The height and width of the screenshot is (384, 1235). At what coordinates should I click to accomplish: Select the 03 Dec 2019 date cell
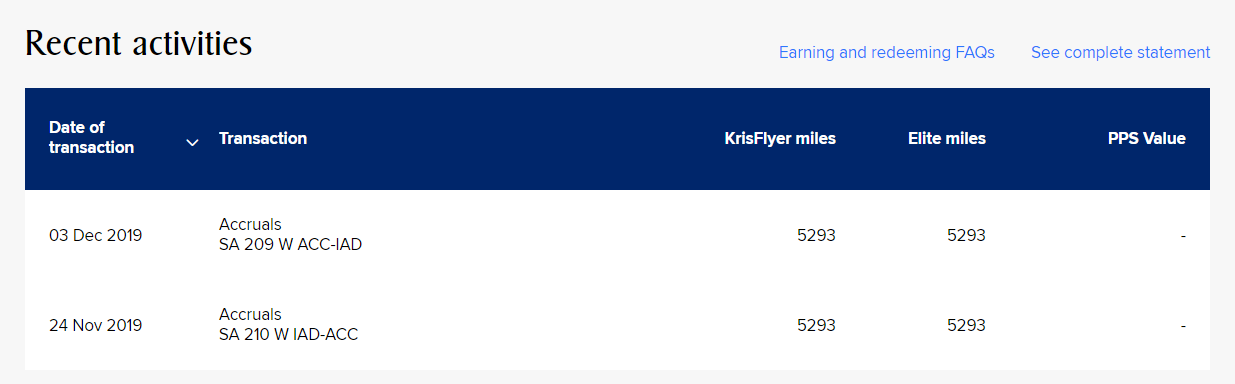(x=96, y=236)
